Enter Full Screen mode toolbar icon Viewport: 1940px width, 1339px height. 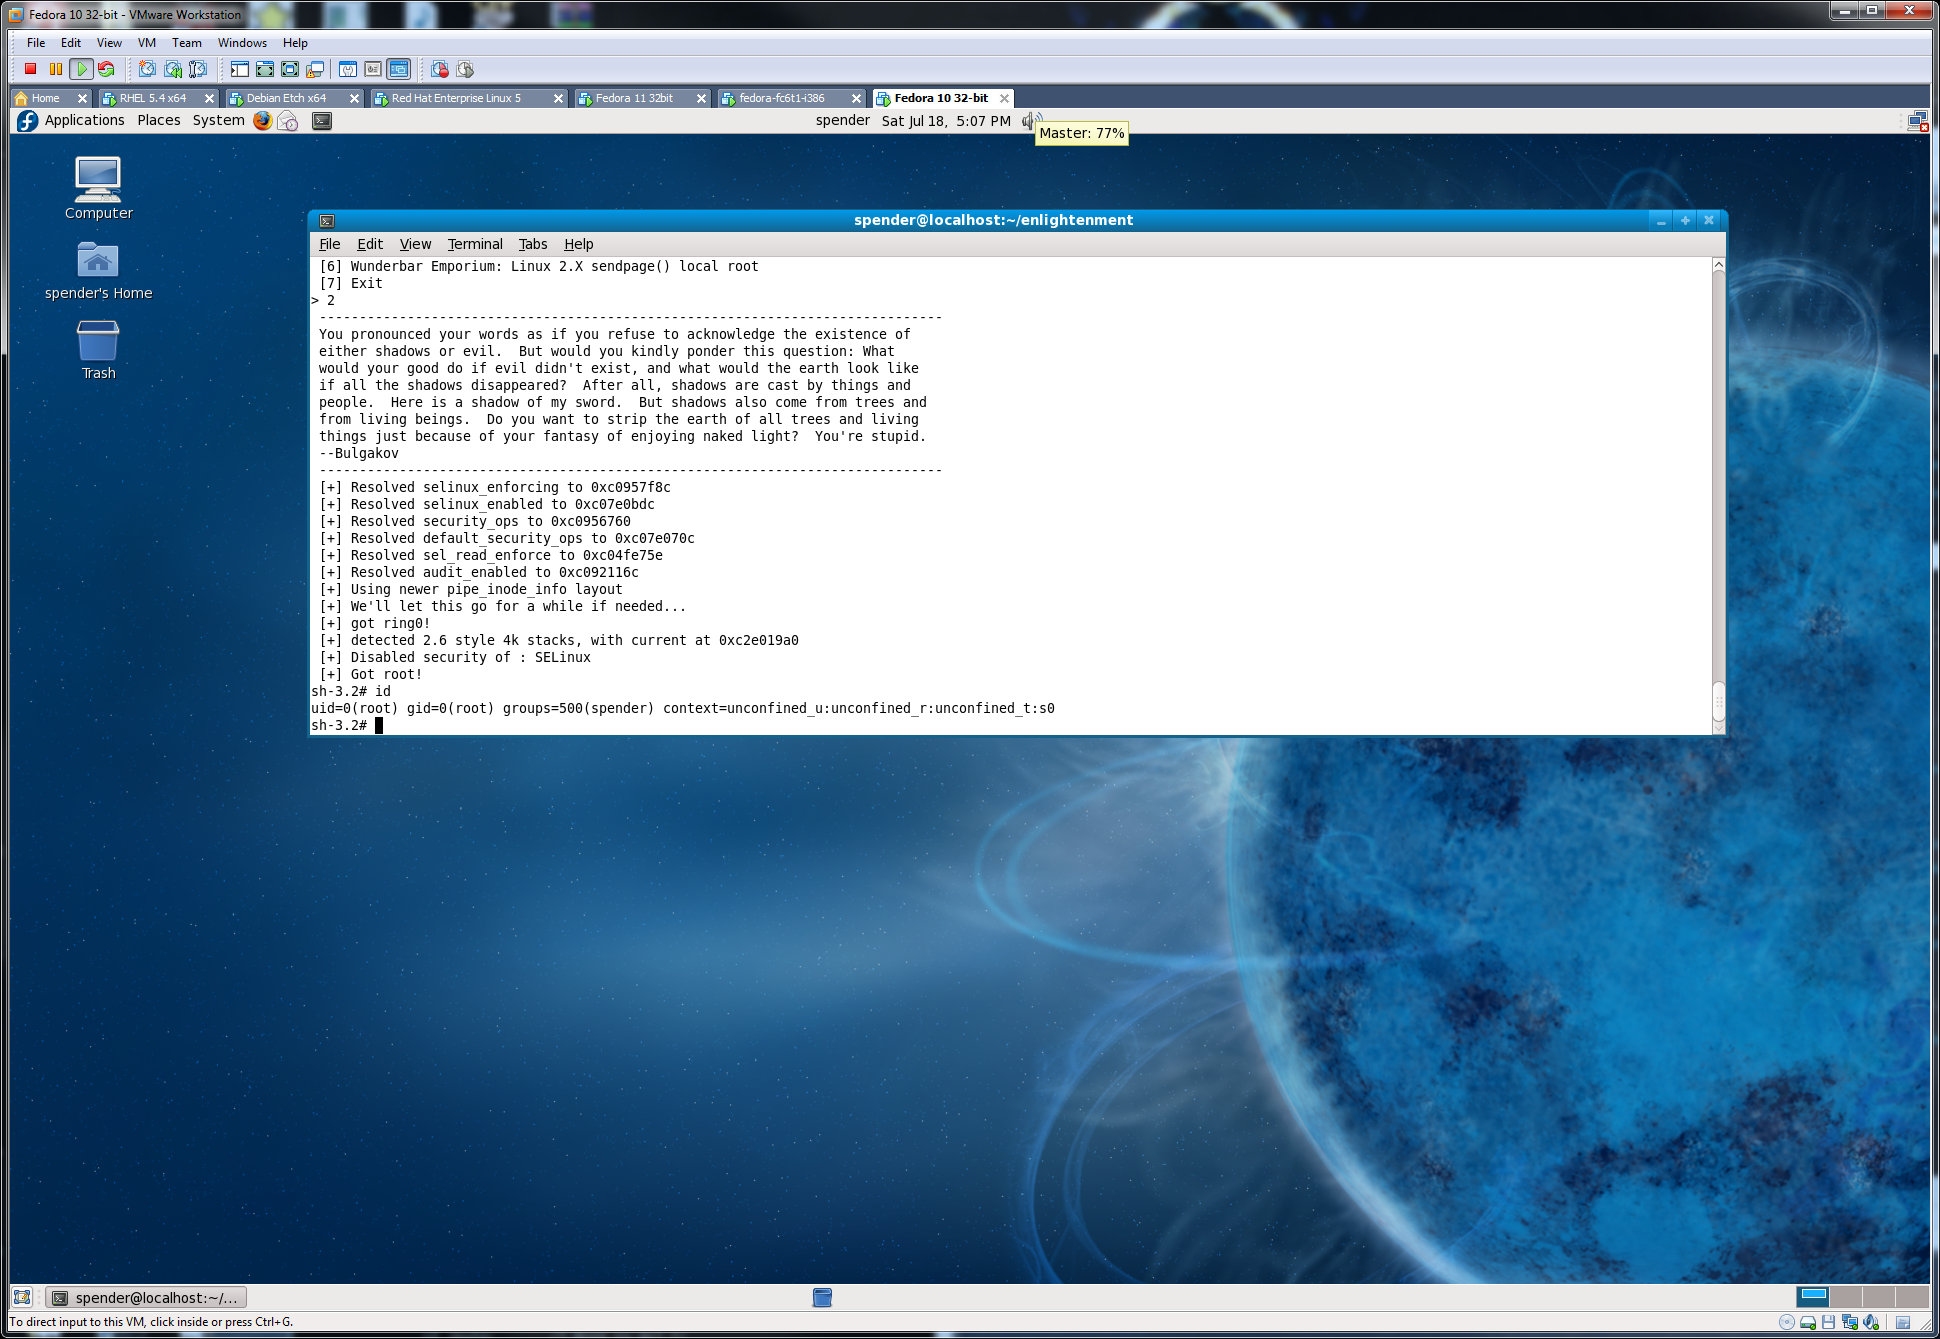click(290, 69)
